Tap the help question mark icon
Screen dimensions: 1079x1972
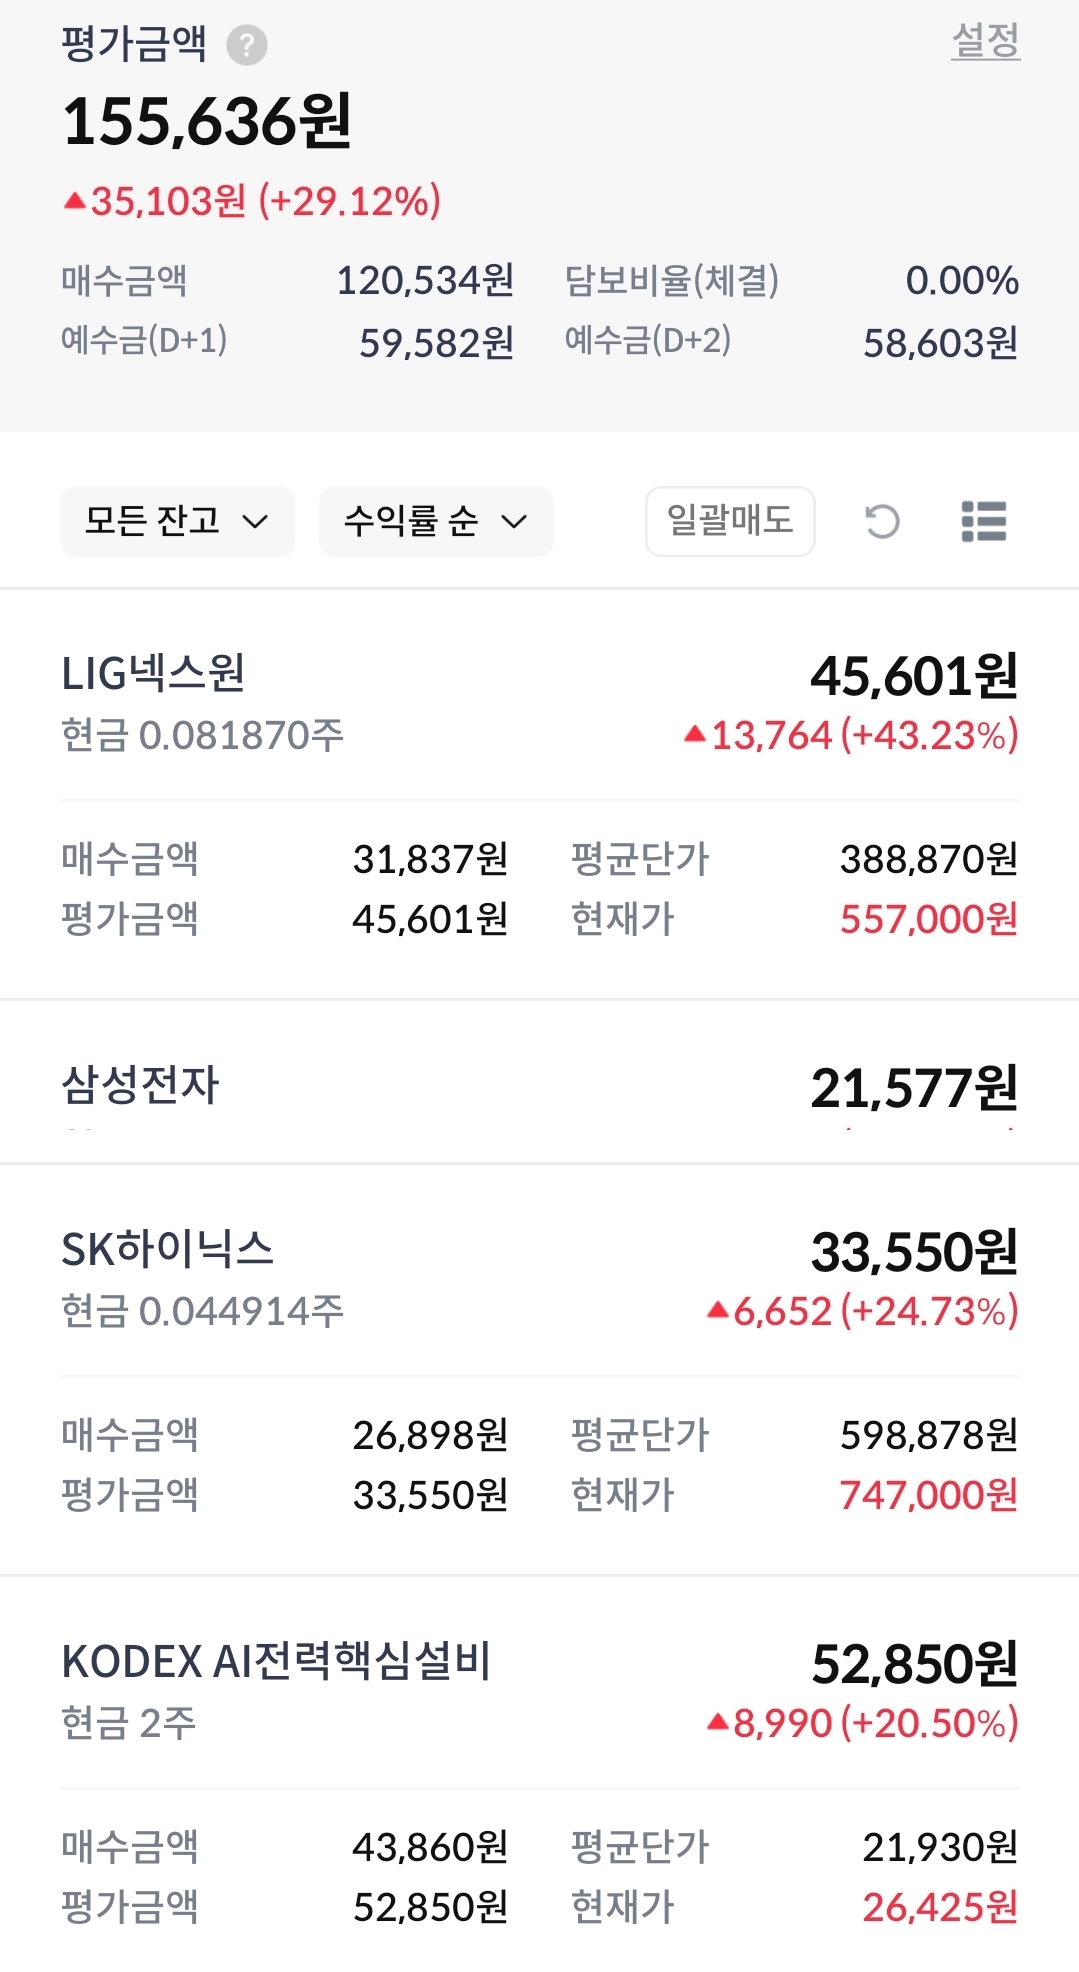coord(247,45)
